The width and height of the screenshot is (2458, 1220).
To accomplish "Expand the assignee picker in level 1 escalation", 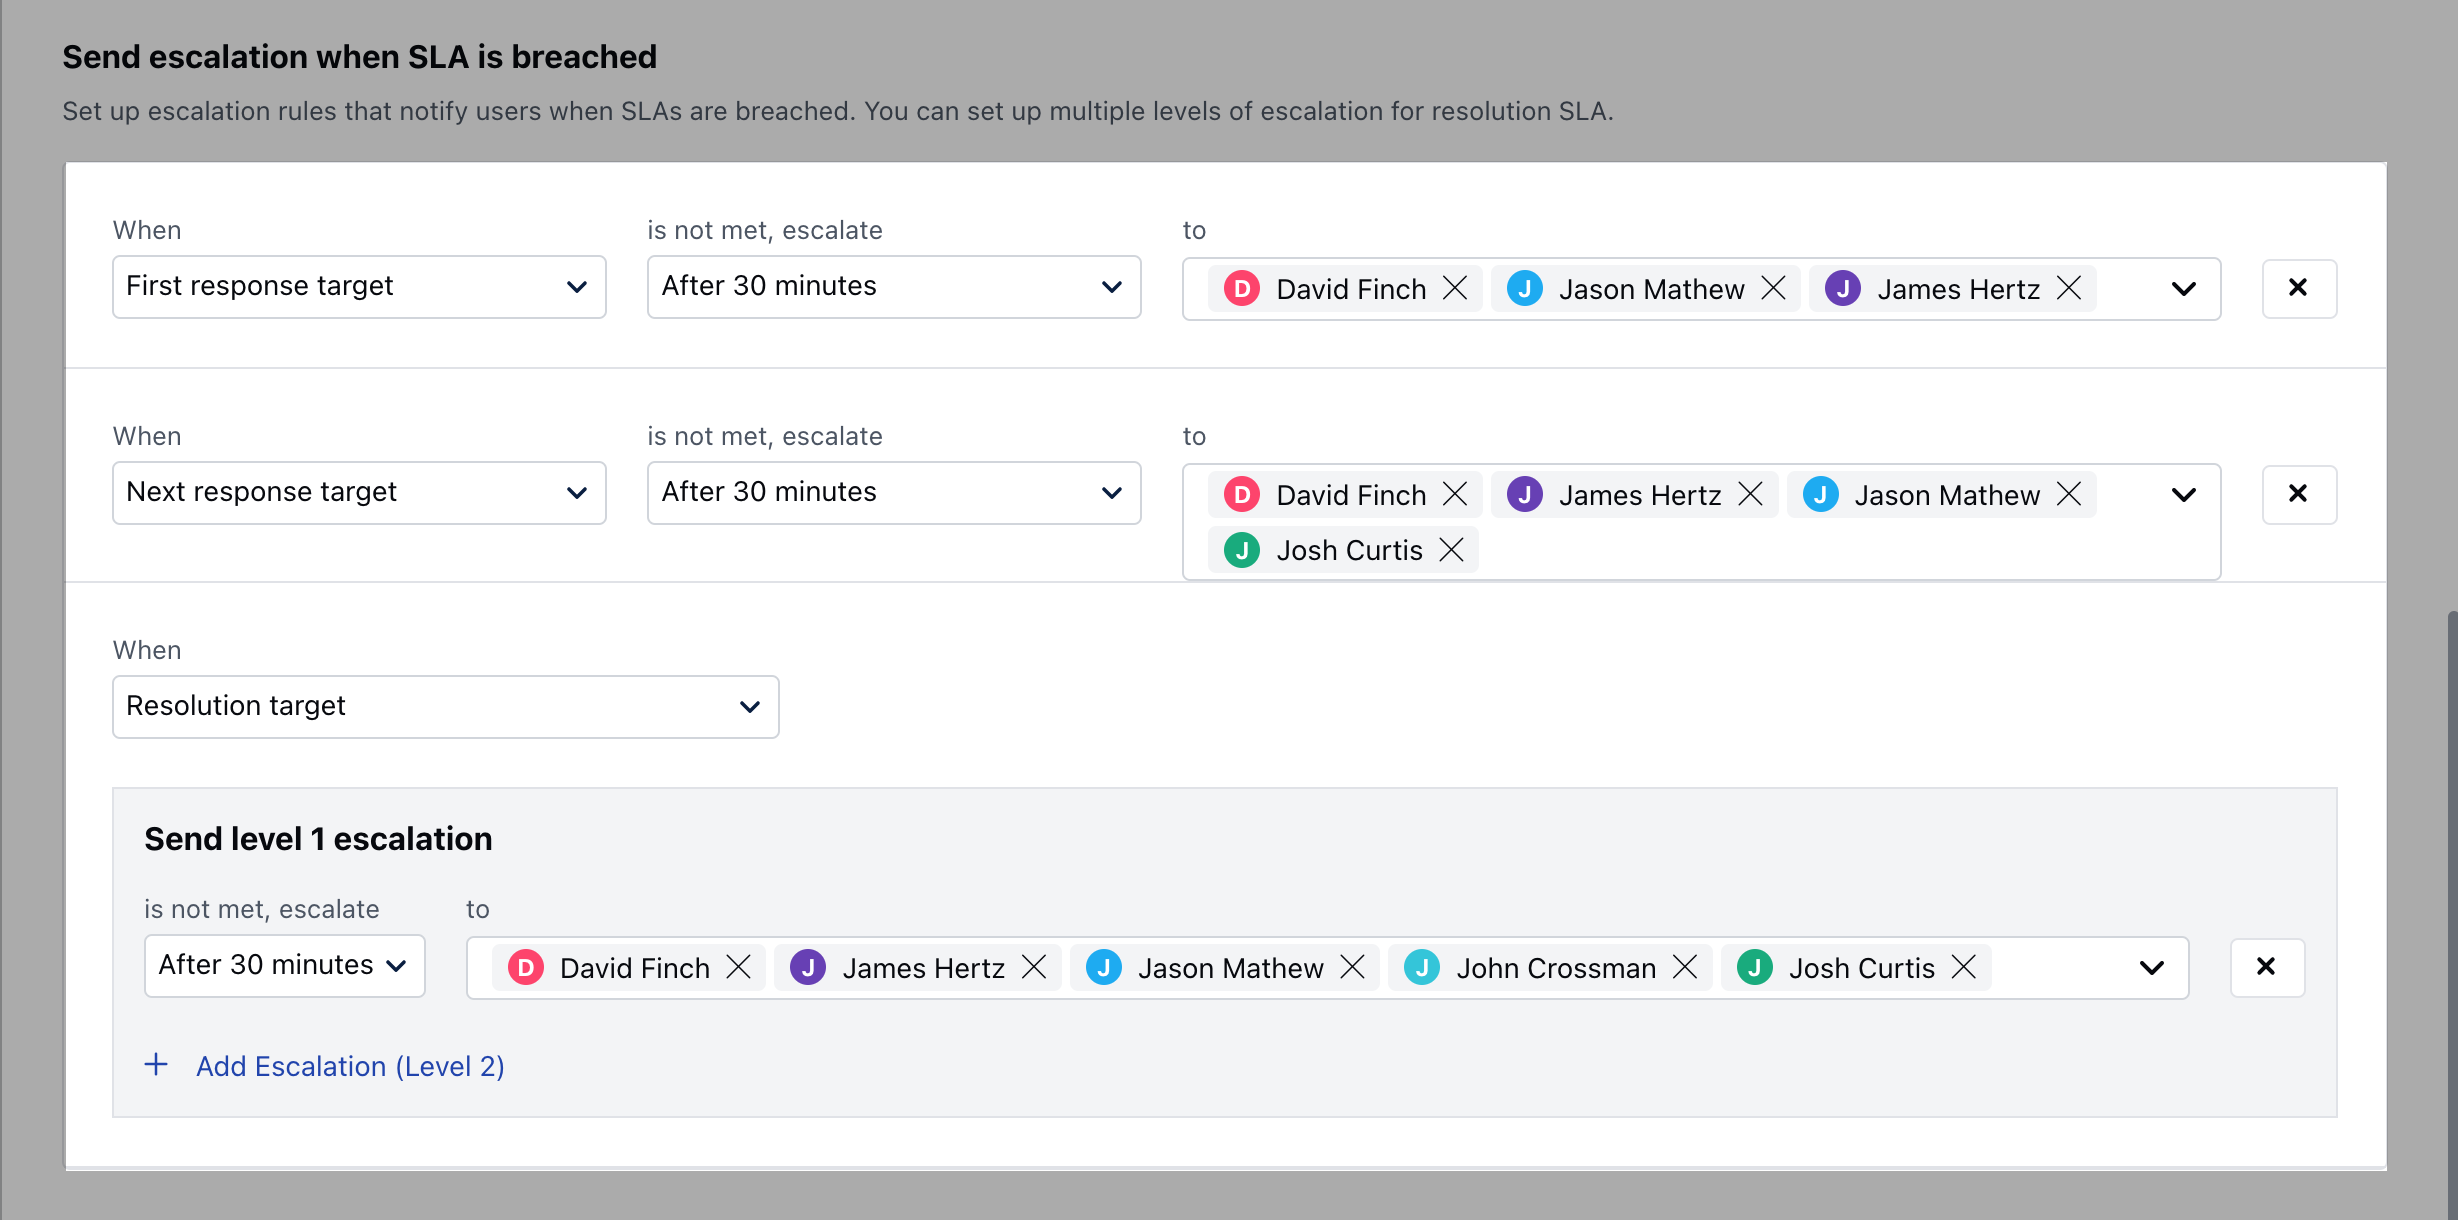I will point(2150,967).
